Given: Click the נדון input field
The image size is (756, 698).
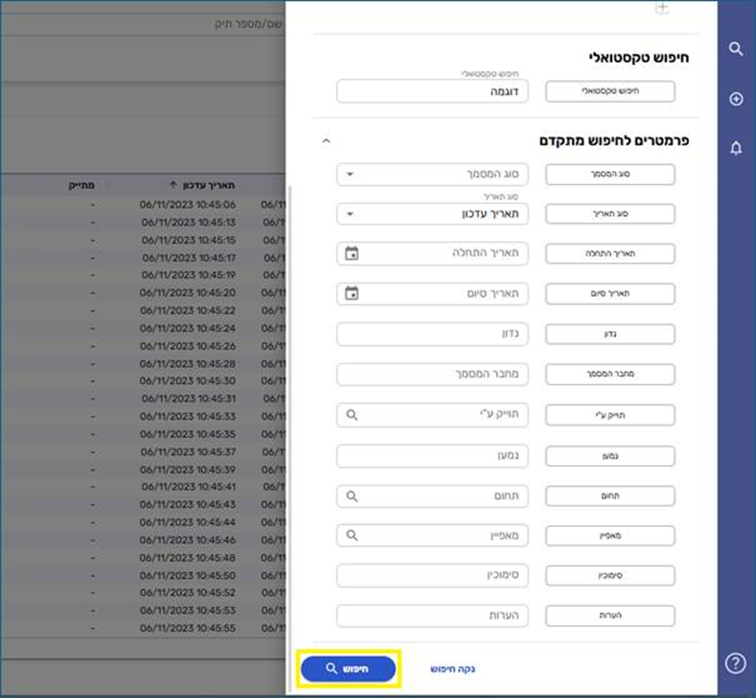Looking at the screenshot, I should coord(431,334).
